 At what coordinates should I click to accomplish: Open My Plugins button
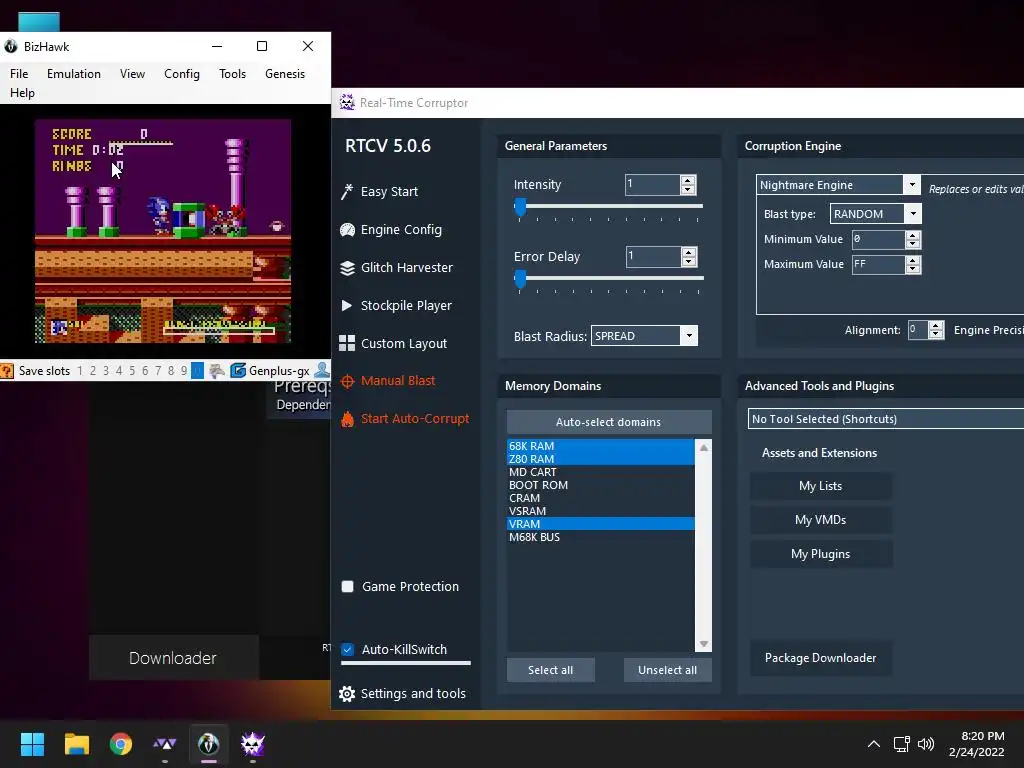pos(821,554)
